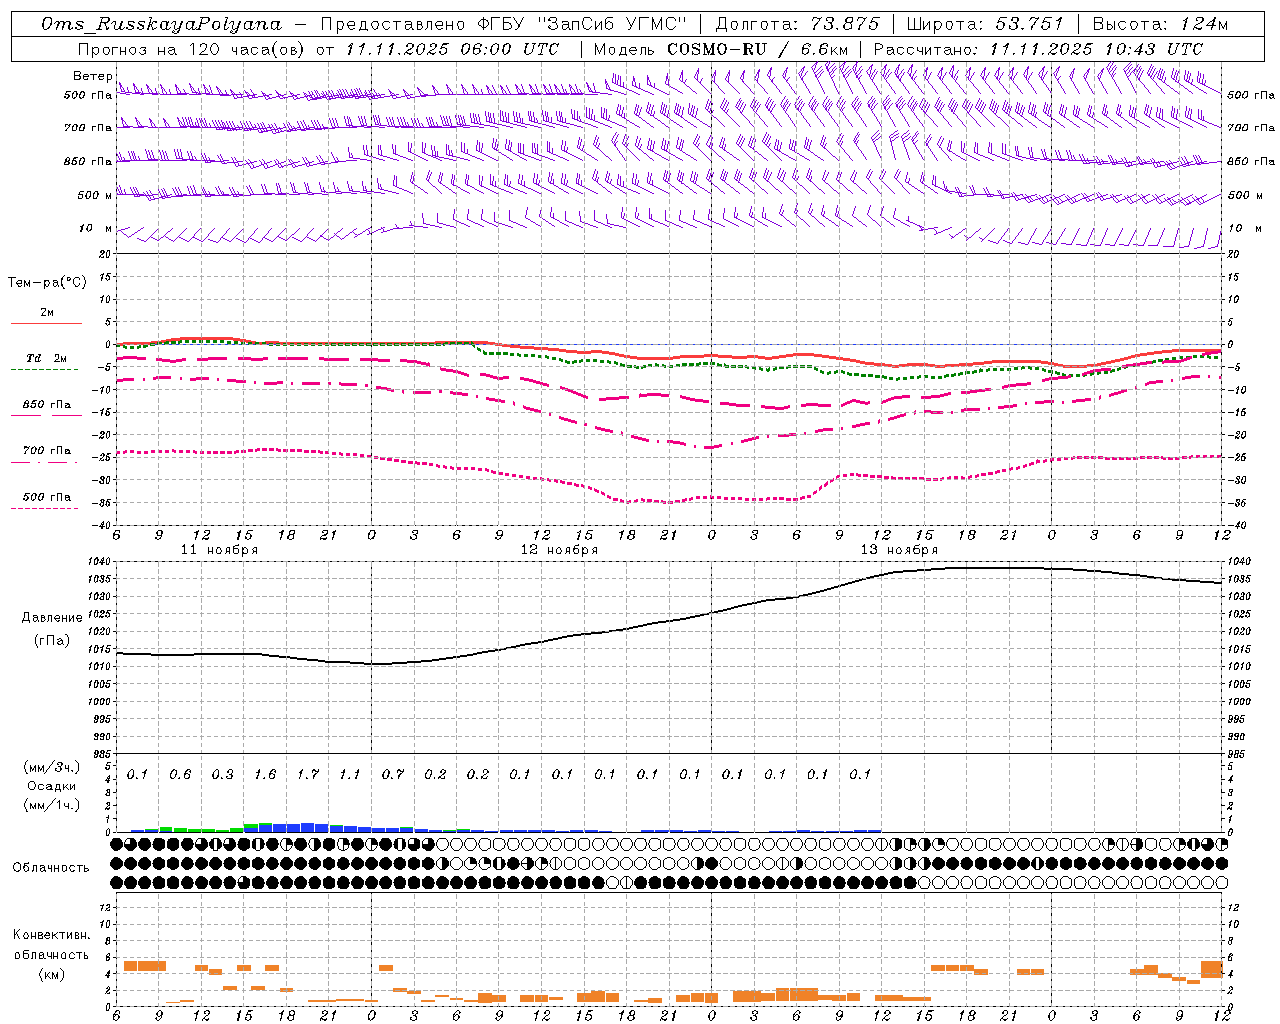Screen dimensions: 1280x1024
Task: Click the '500 гПа' temperature legend entry
Action: click(x=47, y=496)
